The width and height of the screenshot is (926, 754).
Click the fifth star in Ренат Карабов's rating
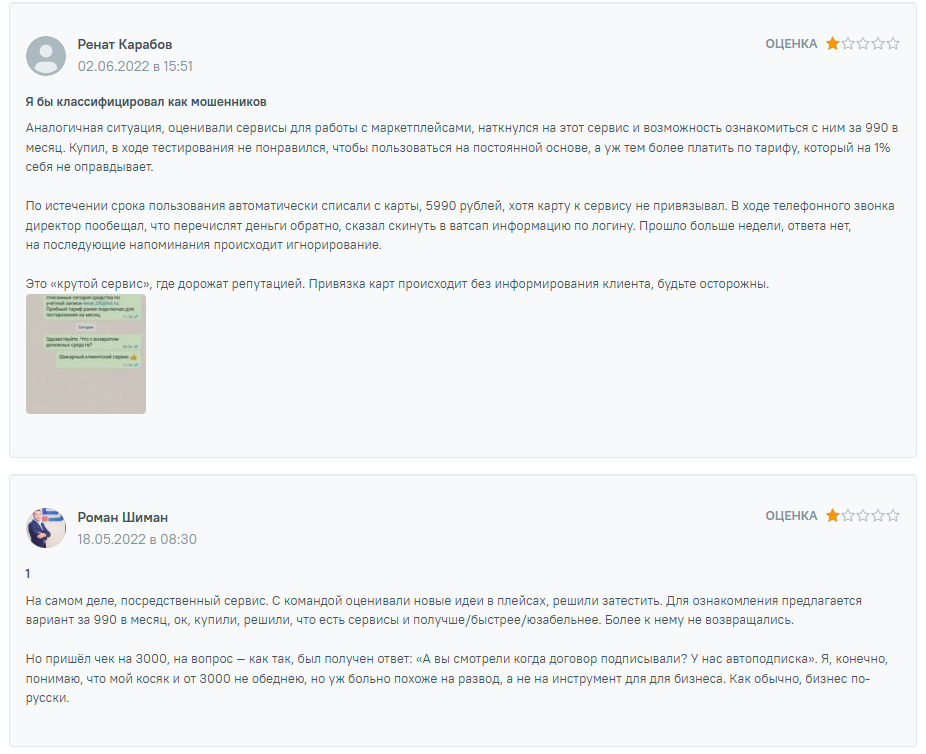[893, 44]
